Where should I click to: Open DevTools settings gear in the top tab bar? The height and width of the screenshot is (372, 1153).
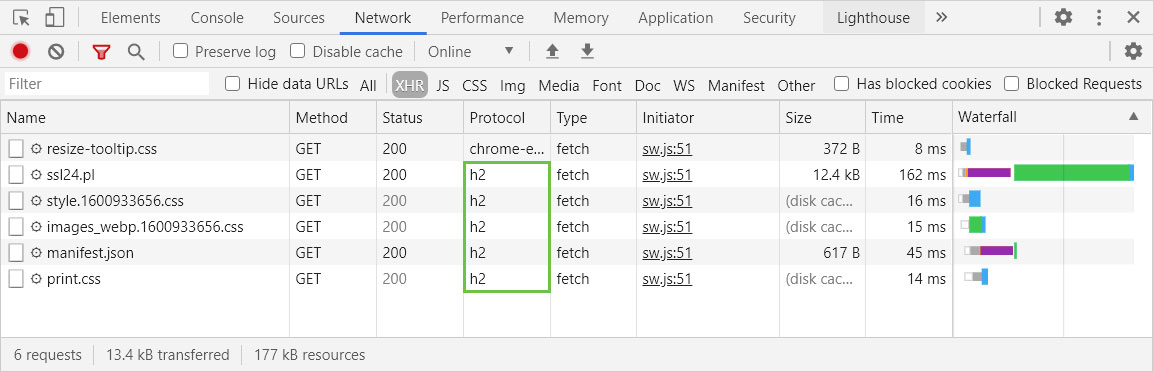click(x=1063, y=18)
